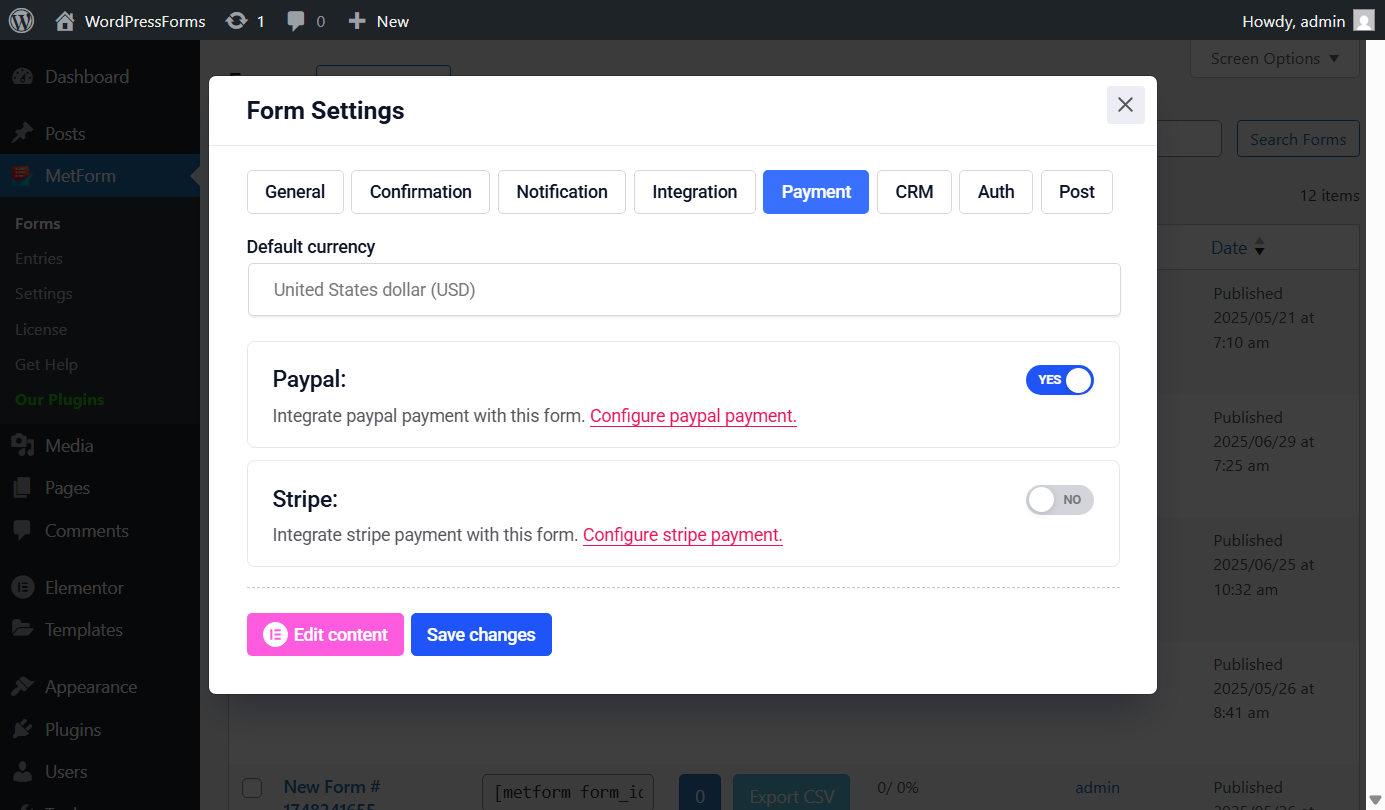Switch to the CRM tab
Viewport: 1385px width, 810px height.
[x=914, y=192]
